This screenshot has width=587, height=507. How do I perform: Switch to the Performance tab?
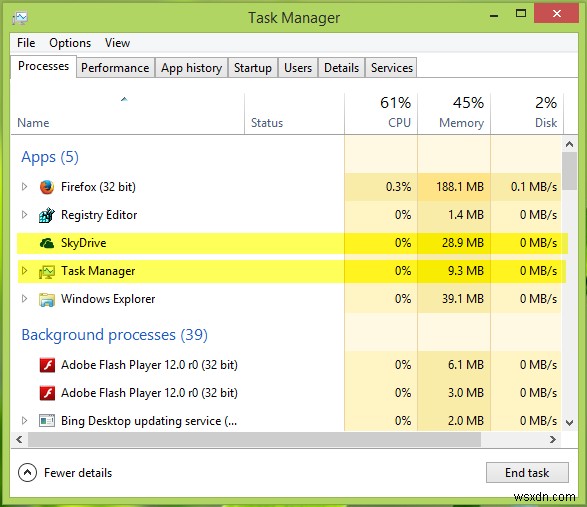pyautogui.click(x=115, y=68)
